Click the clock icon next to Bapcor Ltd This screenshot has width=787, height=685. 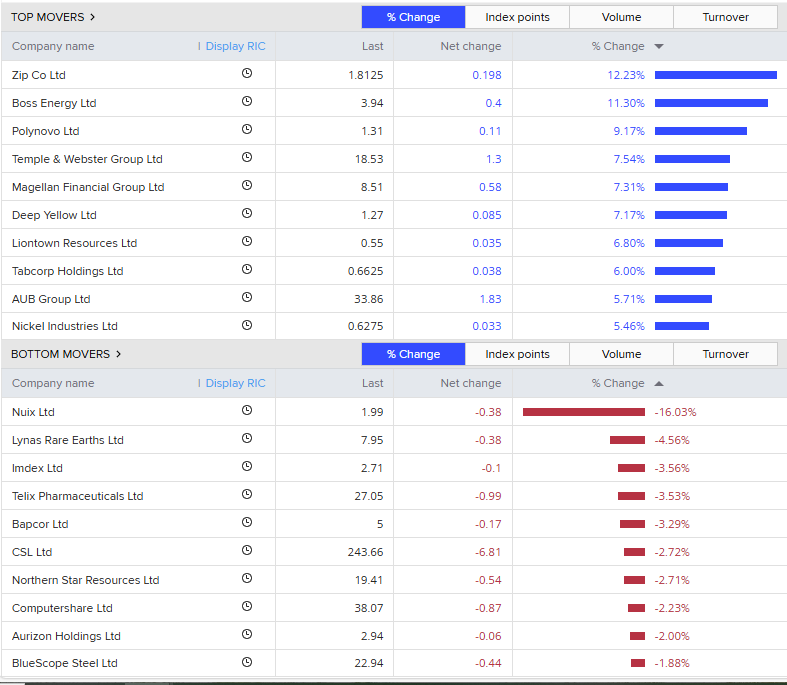click(246, 522)
